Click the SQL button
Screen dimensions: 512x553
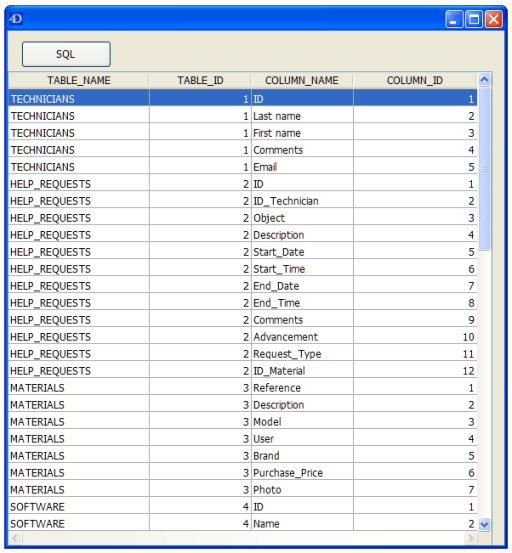tap(66, 54)
